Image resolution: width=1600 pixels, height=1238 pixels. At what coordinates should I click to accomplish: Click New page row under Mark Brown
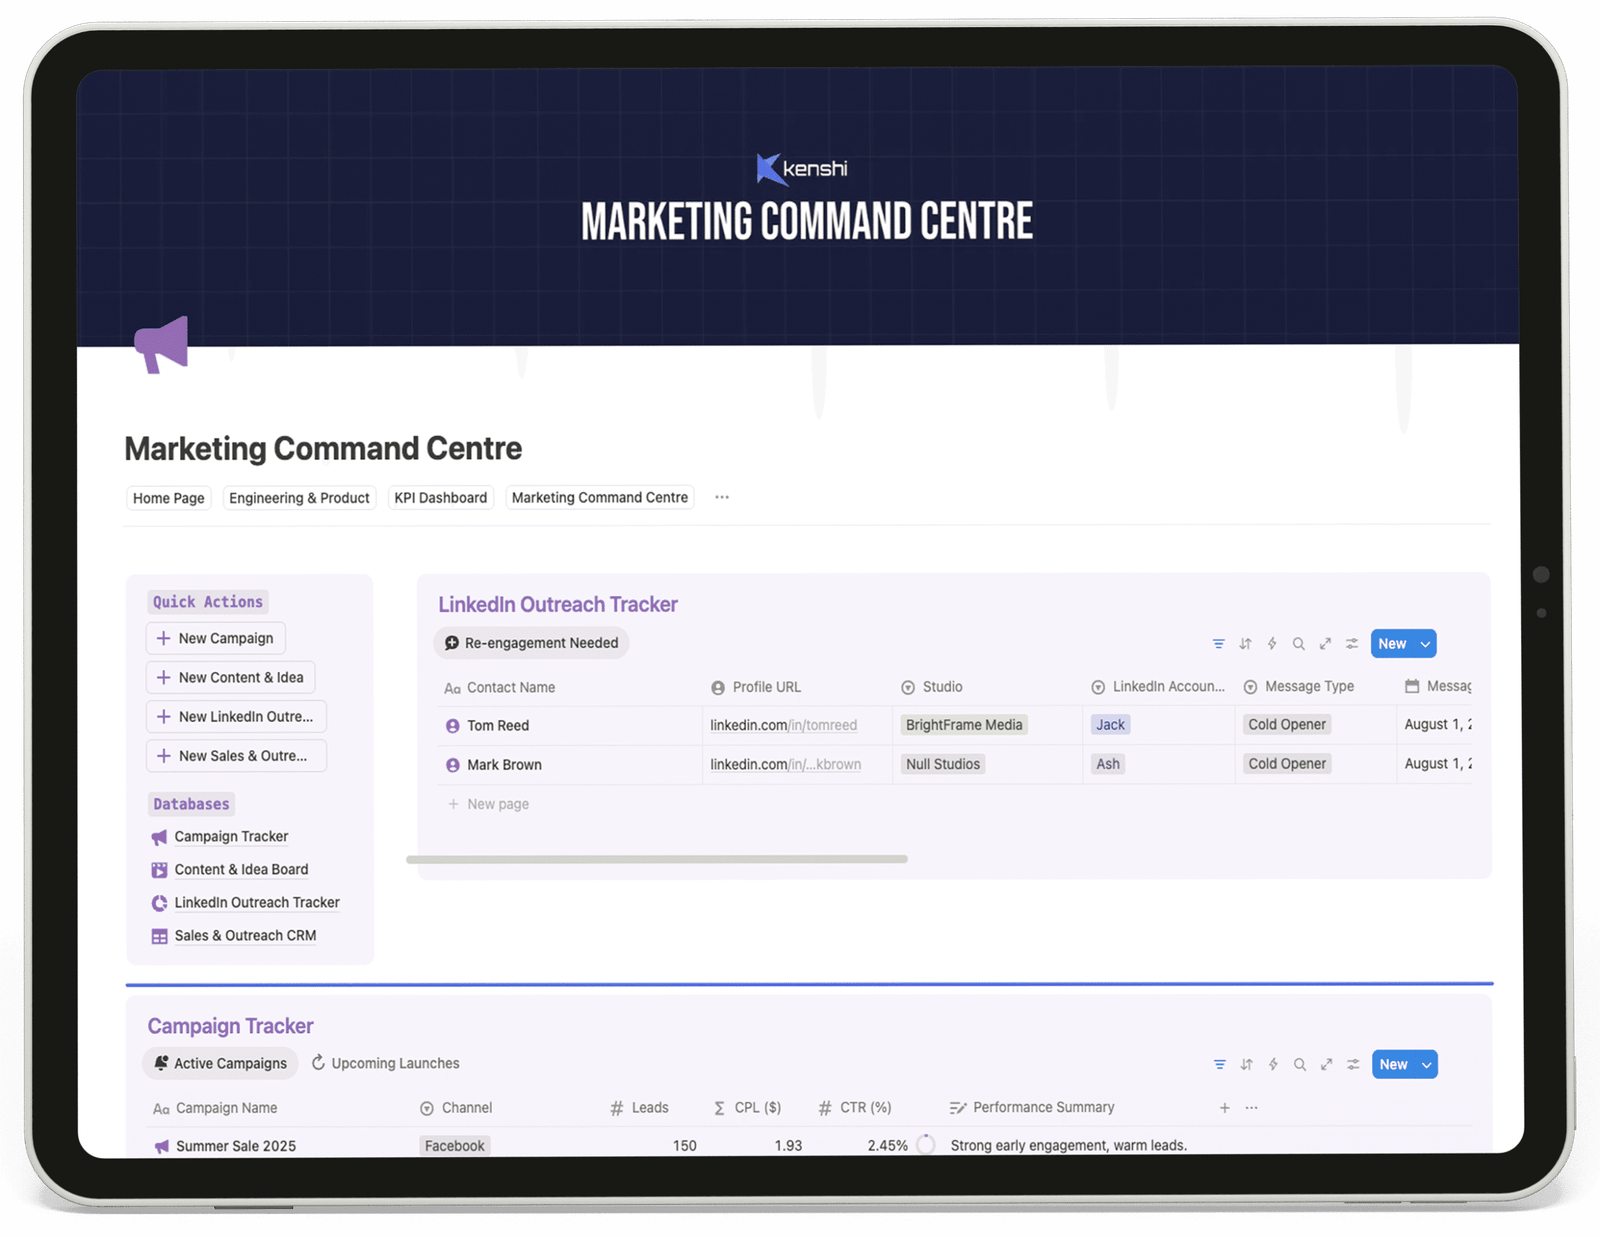coord(497,804)
